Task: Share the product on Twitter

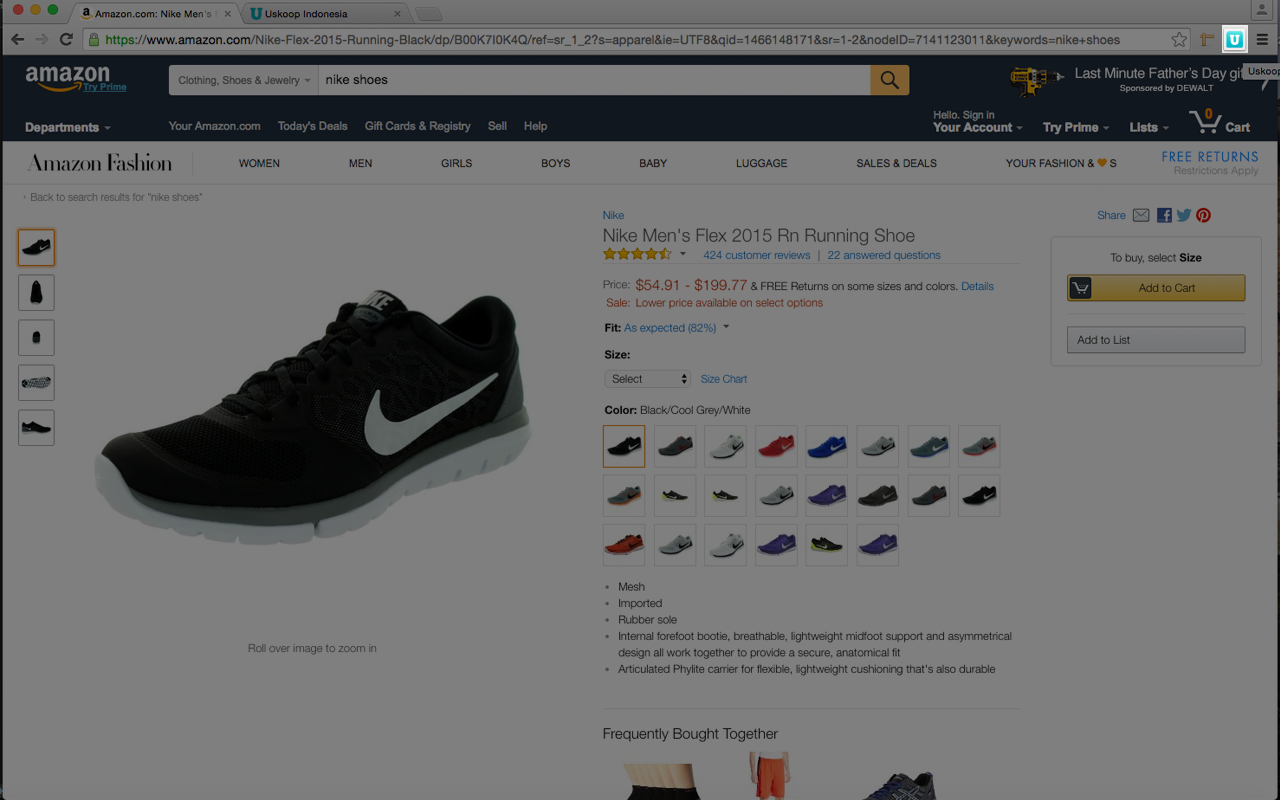Action: click(1184, 215)
